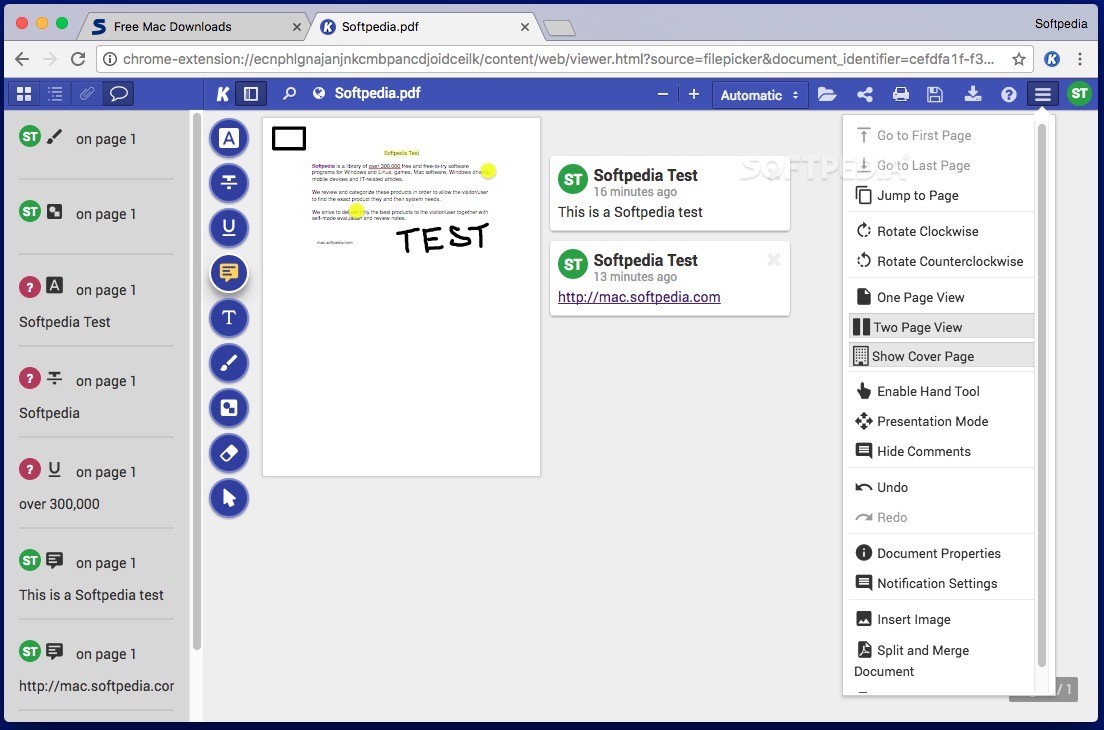Toggle Hide Comments option

pos(941,451)
